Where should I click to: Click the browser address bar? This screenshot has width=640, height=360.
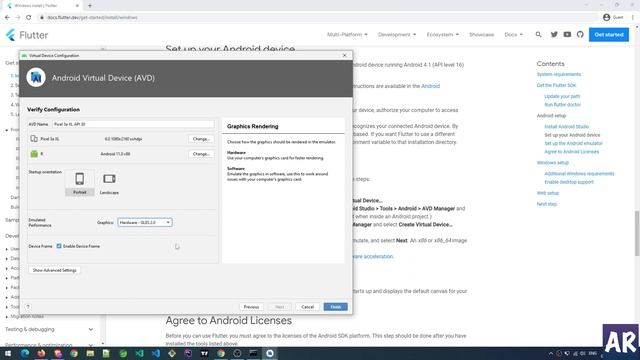pos(318,18)
